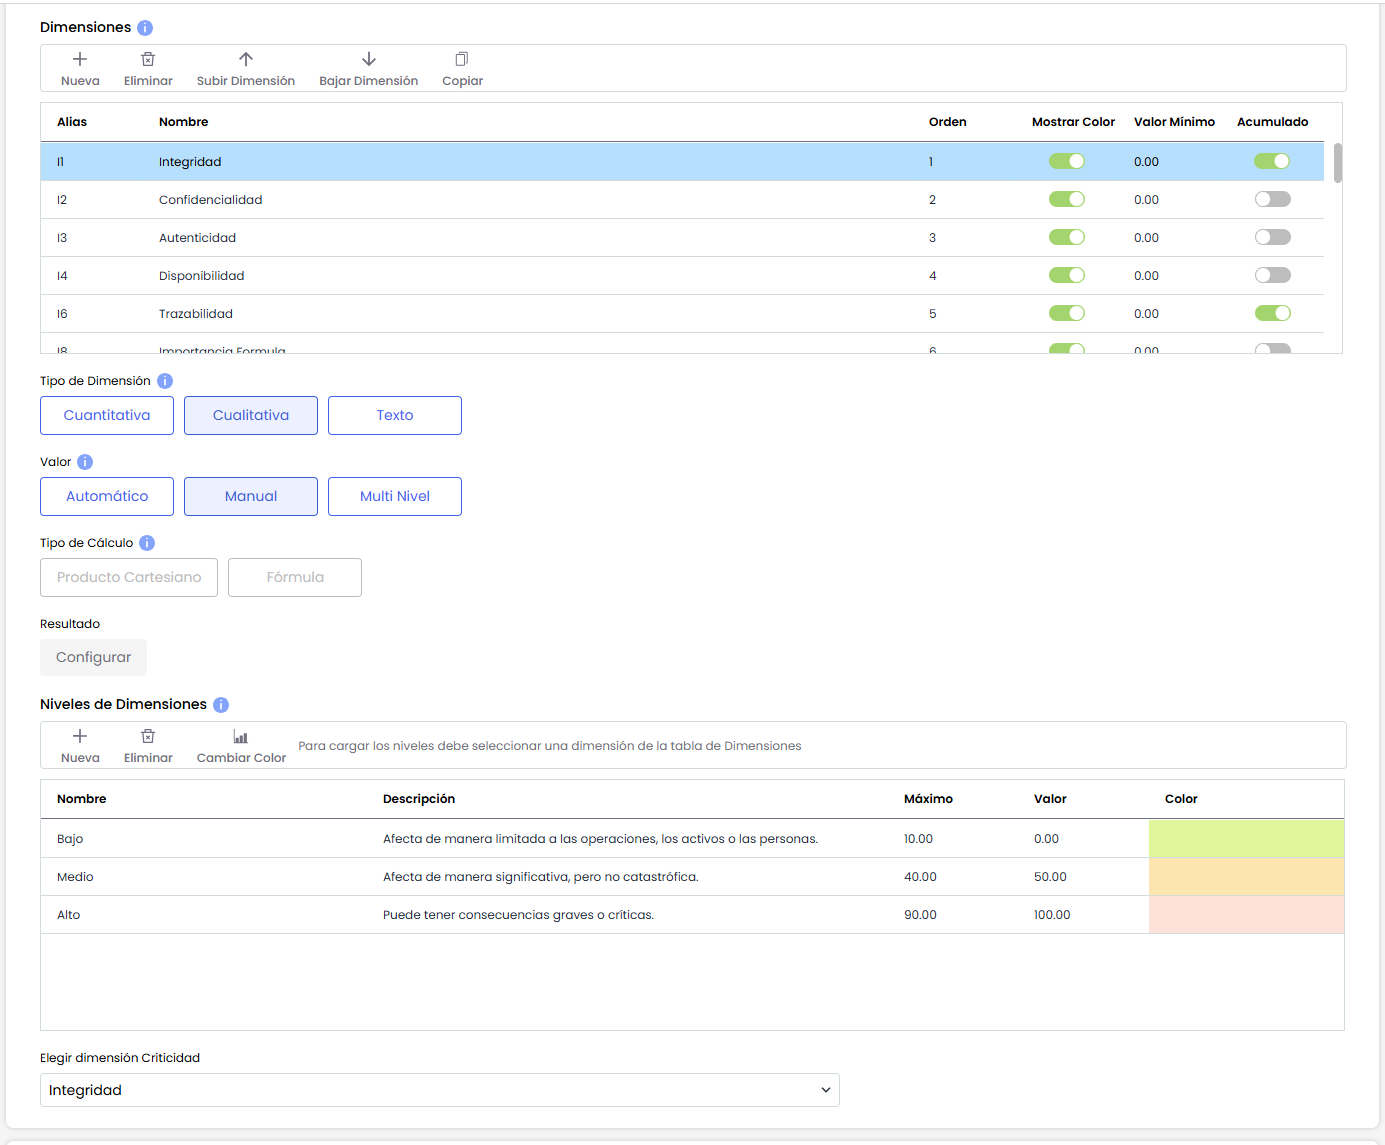Click the Configurar button
Image resolution: width=1385 pixels, height=1145 pixels.
tap(93, 658)
